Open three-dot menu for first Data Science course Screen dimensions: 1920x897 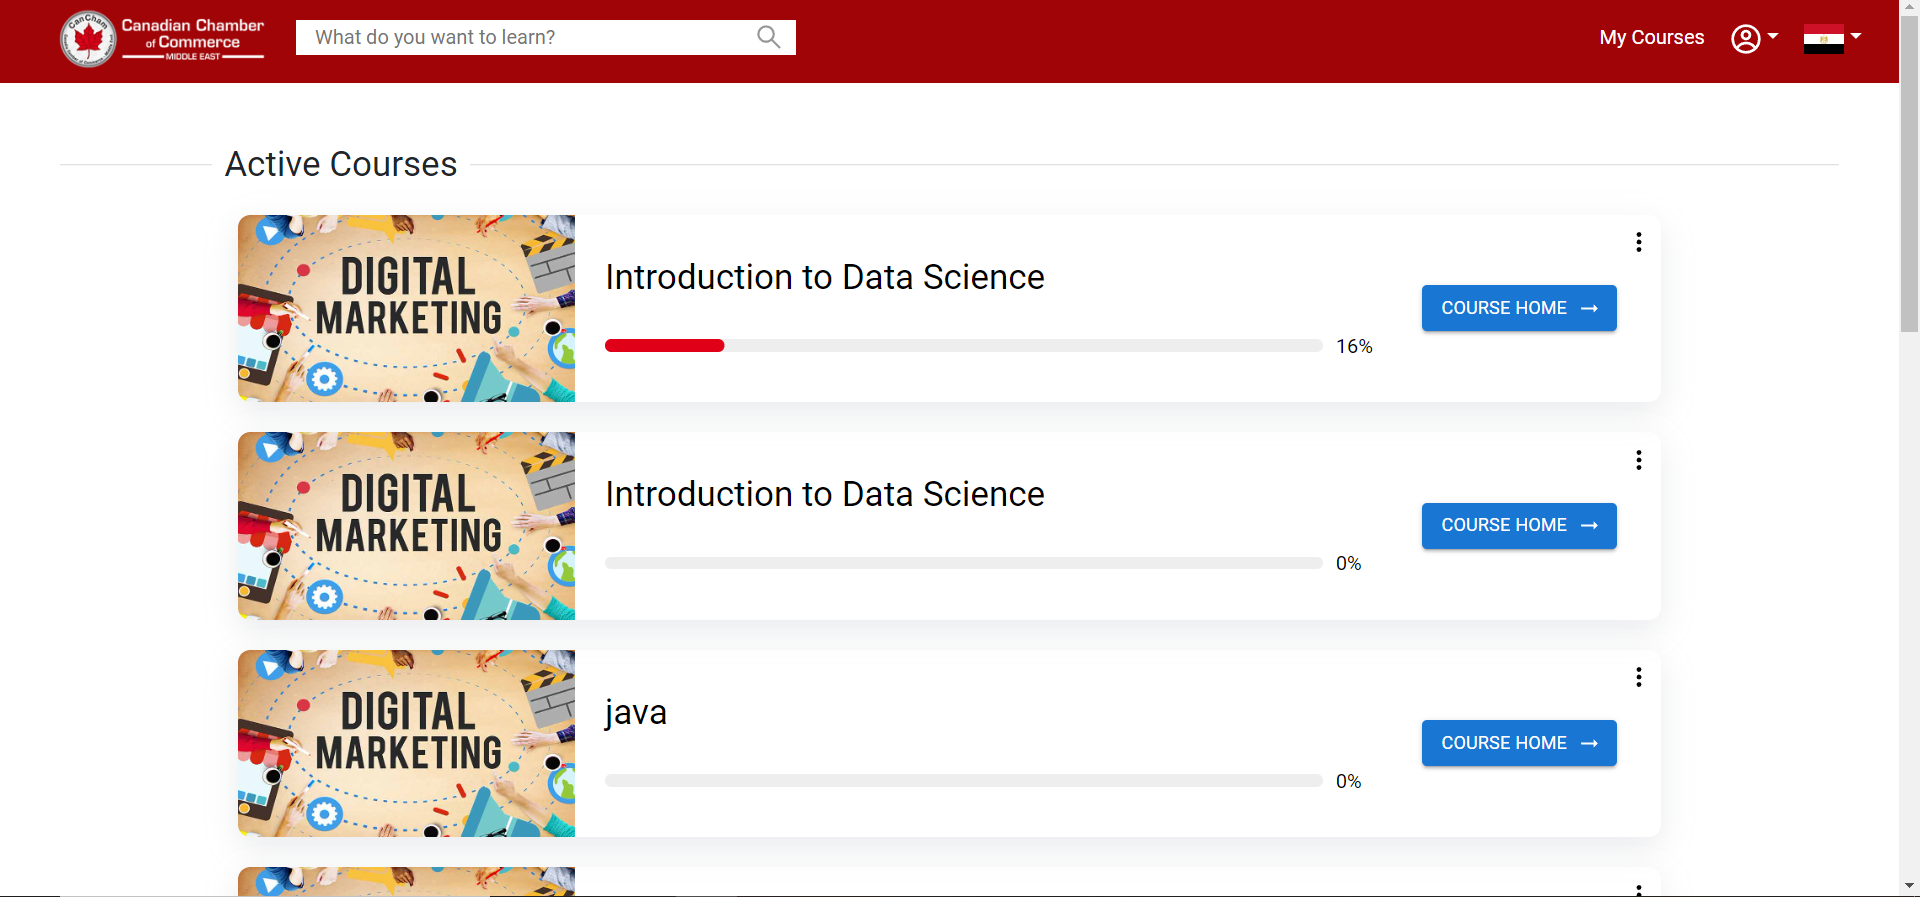click(1638, 242)
